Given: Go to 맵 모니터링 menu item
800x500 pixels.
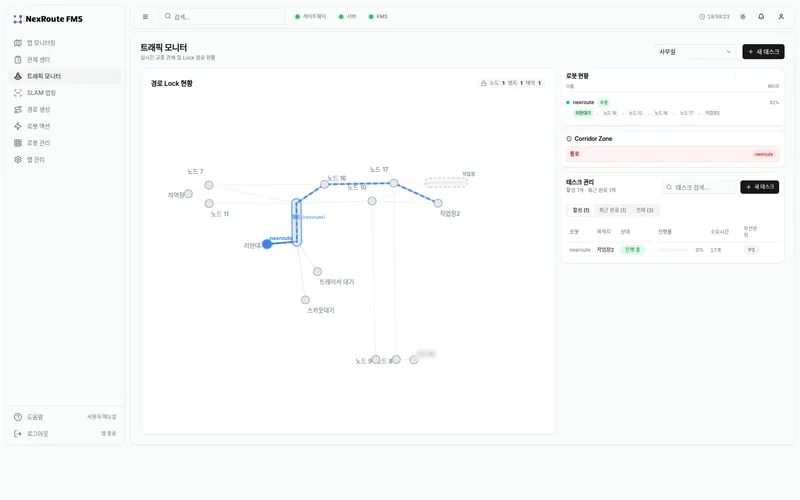Looking at the screenshot, I should point(65,43).
